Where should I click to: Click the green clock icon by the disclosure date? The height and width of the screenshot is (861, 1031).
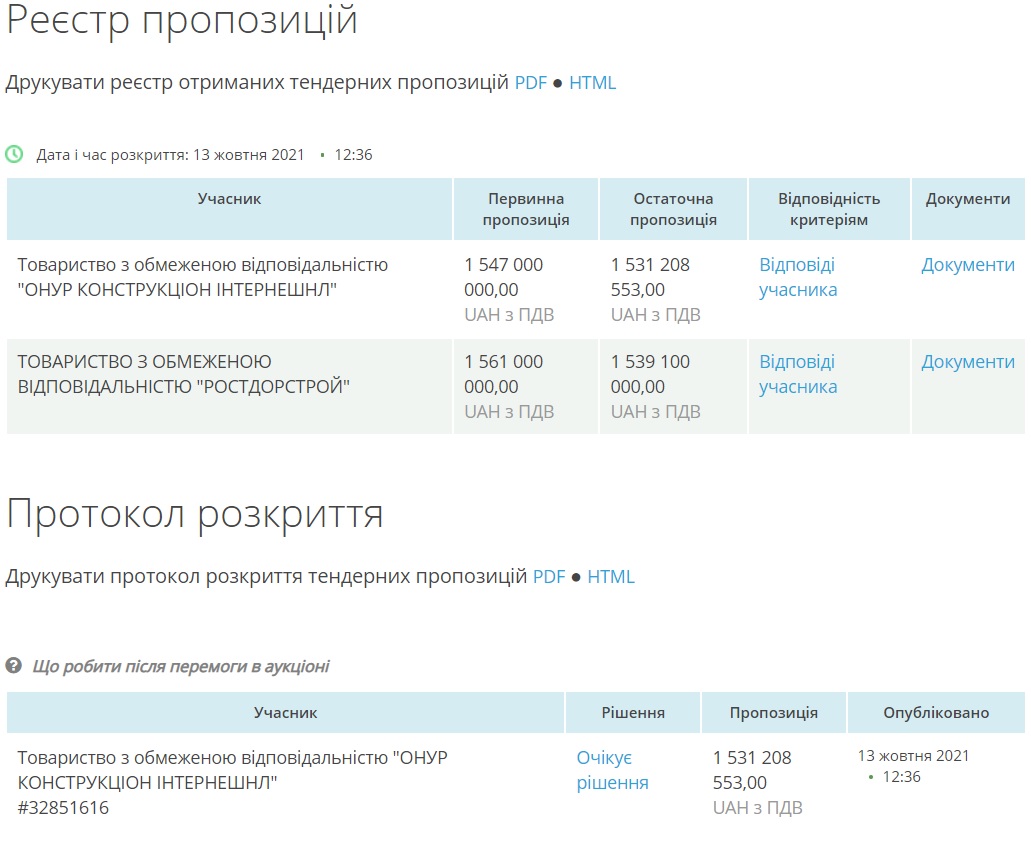(14, 155)
